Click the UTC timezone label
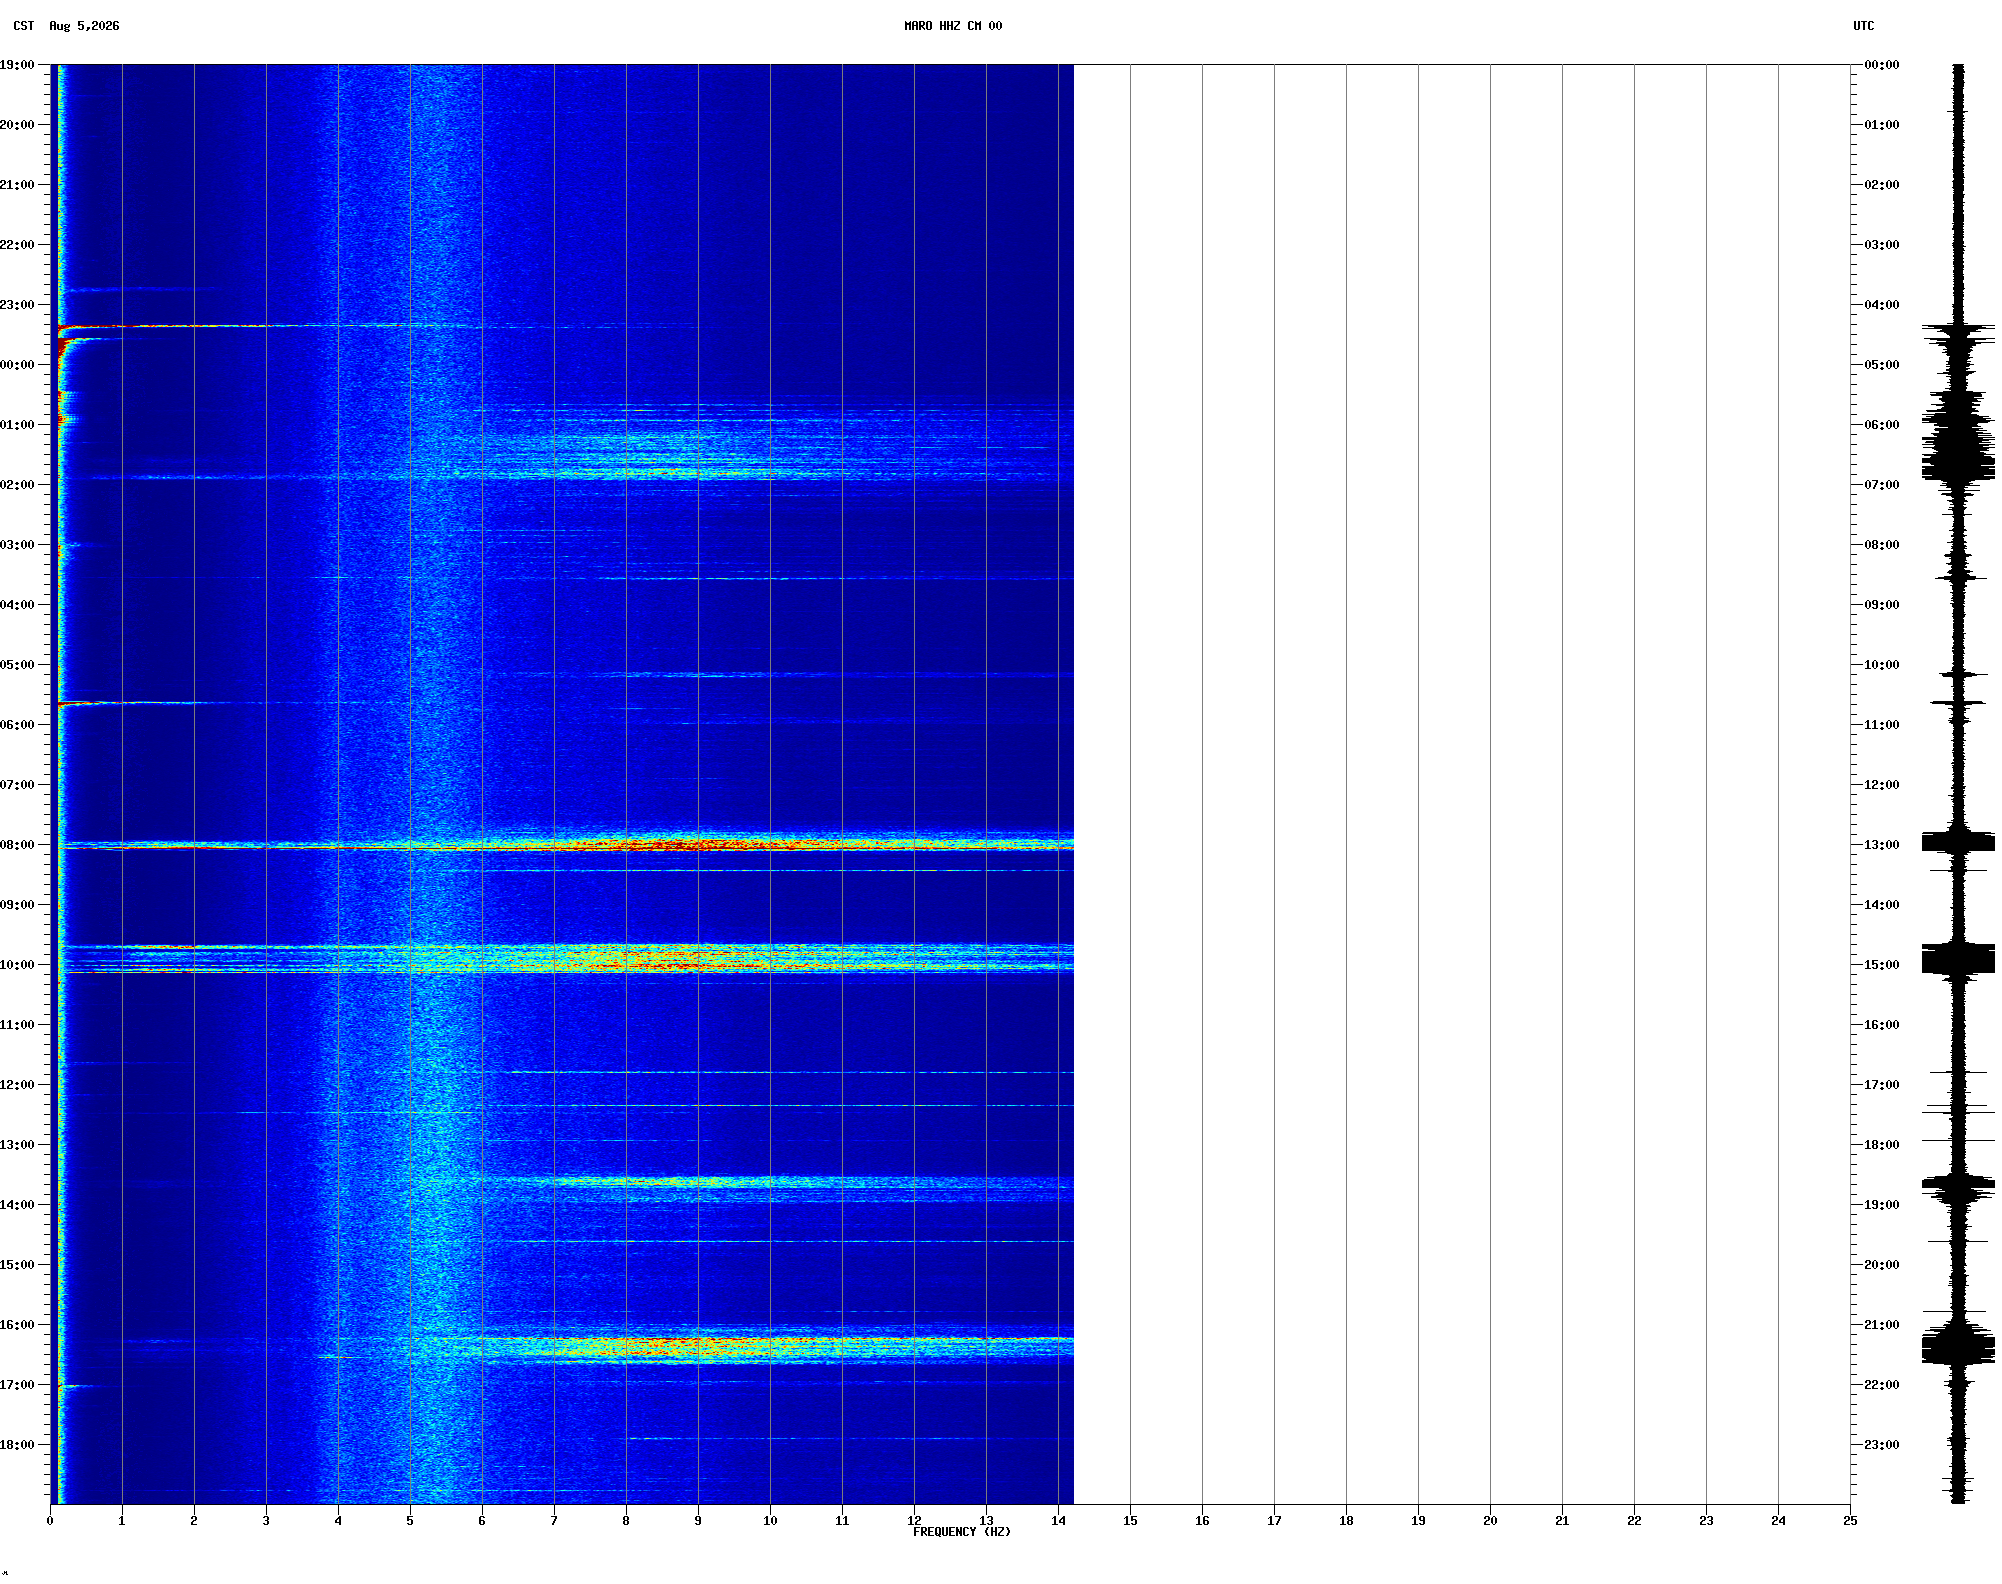 [x=1864, y=26]
